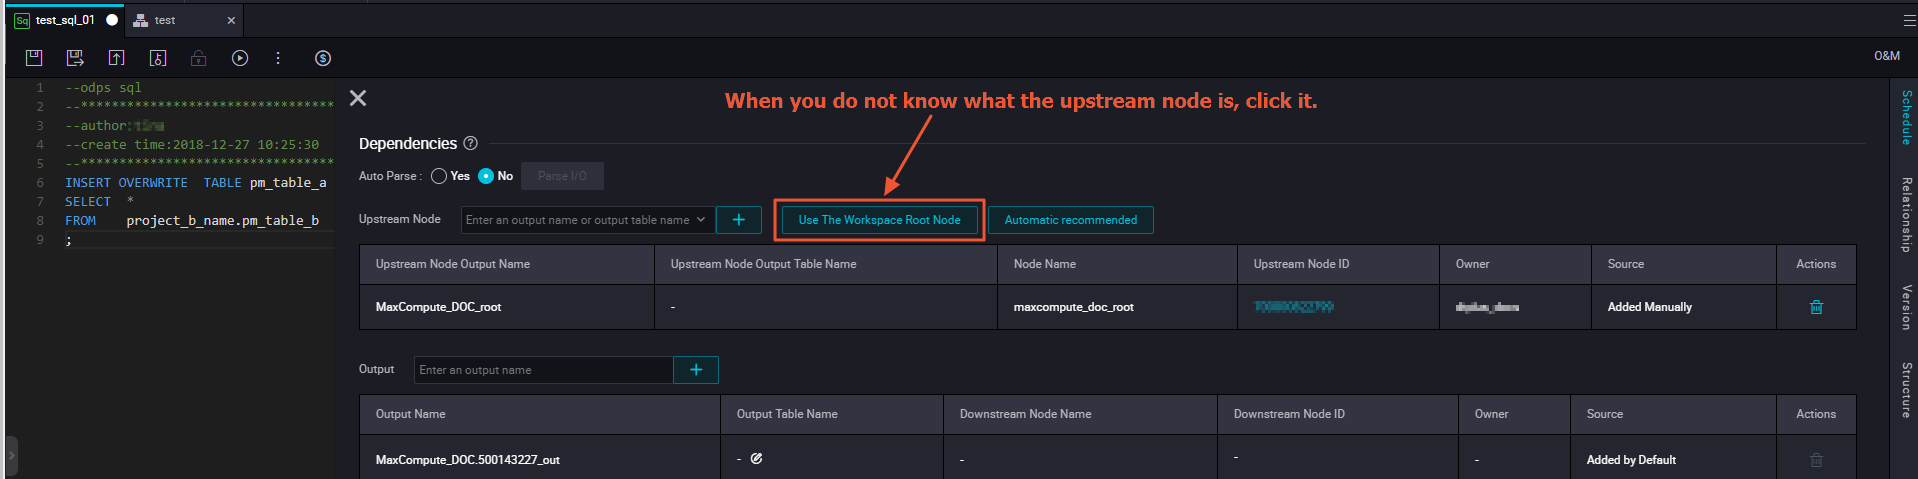Click the INSERT OVERWRITE code line
The width and height of the screenshot is (1918, 479).
tap(196, 183)
